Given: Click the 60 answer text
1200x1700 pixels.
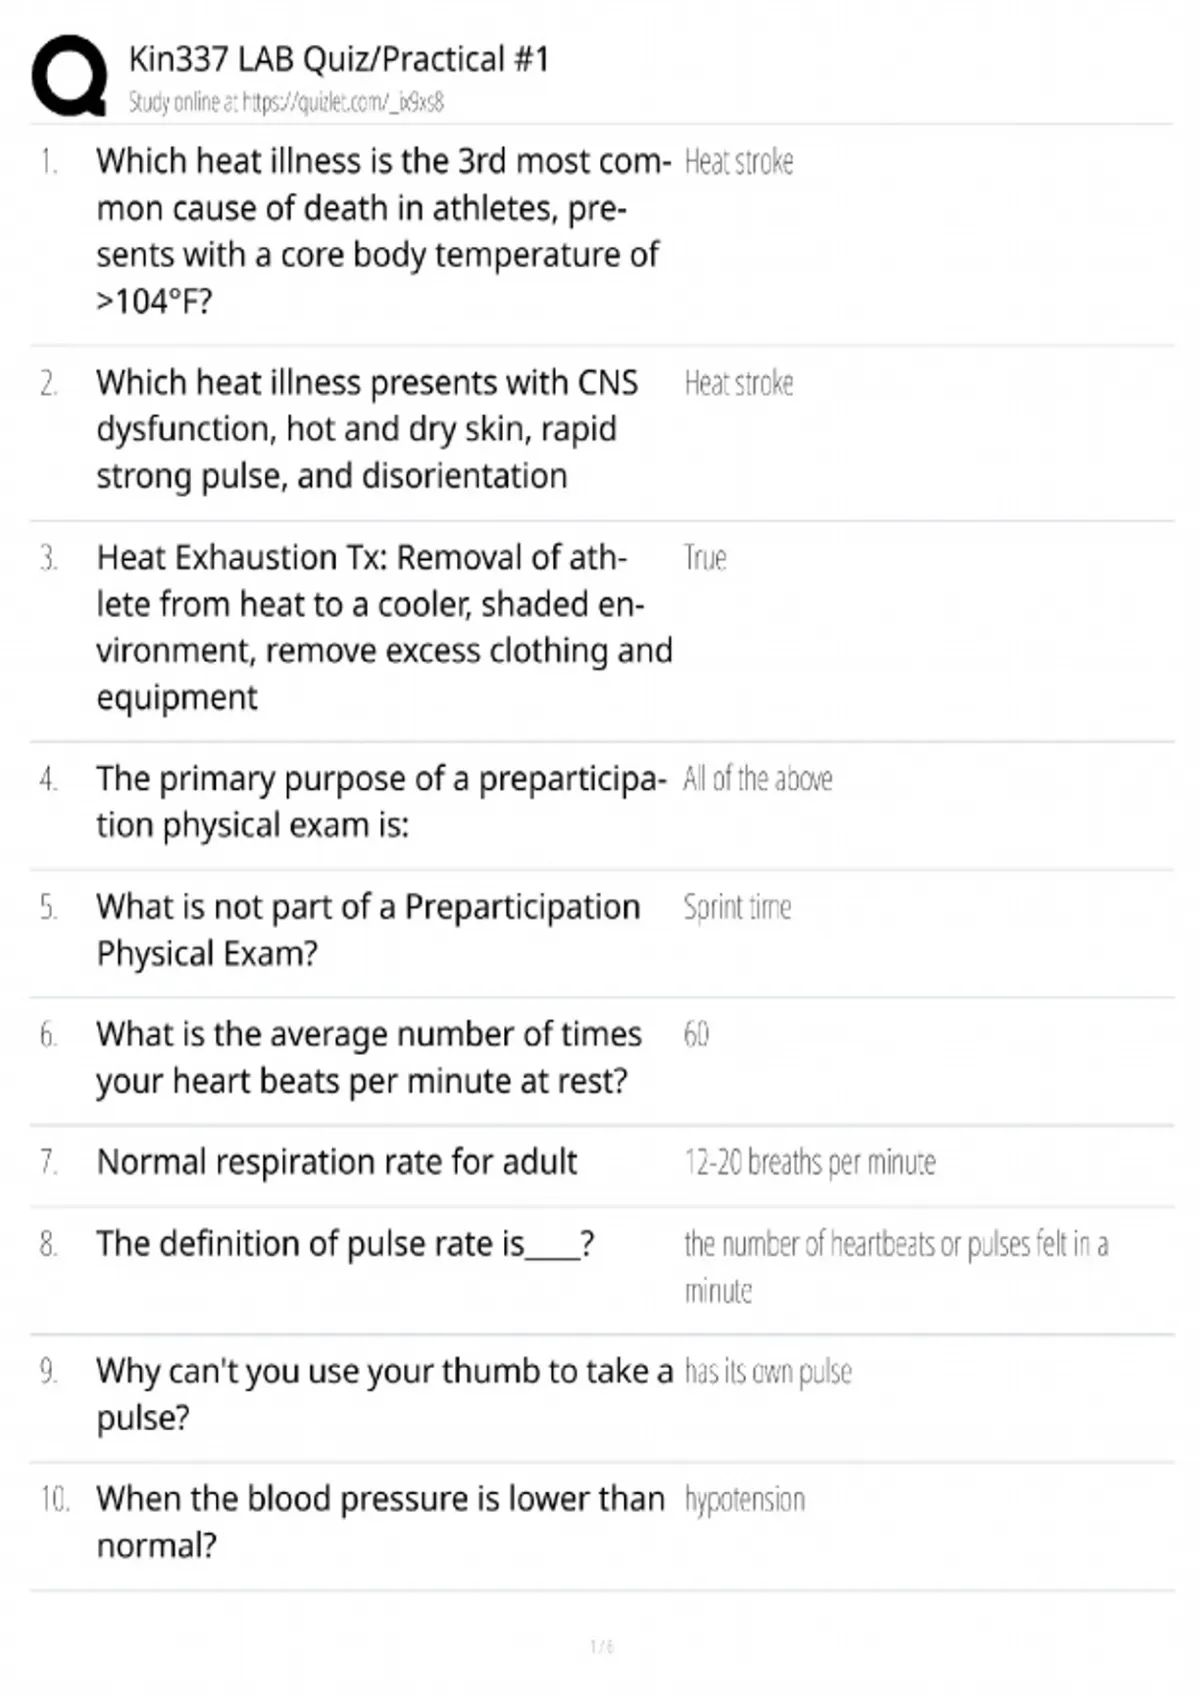Looking at the screenshot, I should point(696,1034).
